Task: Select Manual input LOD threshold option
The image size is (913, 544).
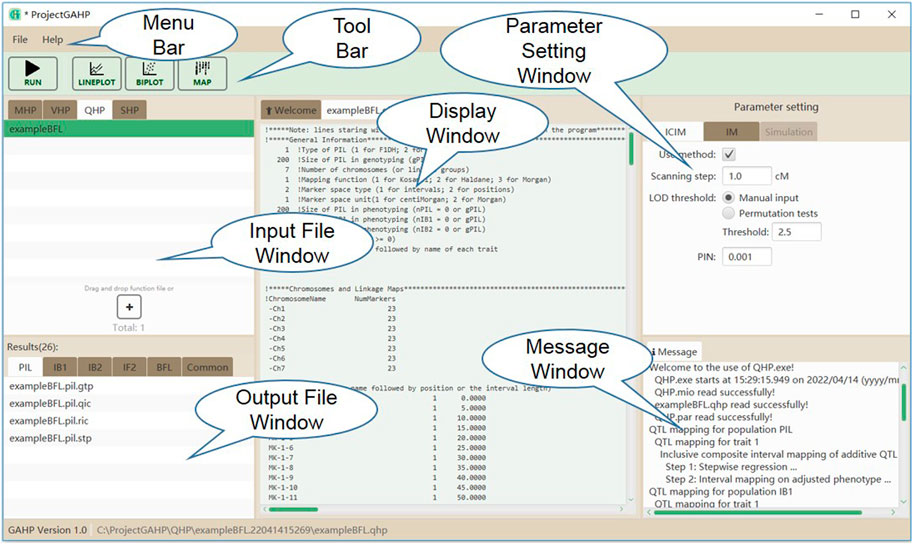Action: click(728, 197)
